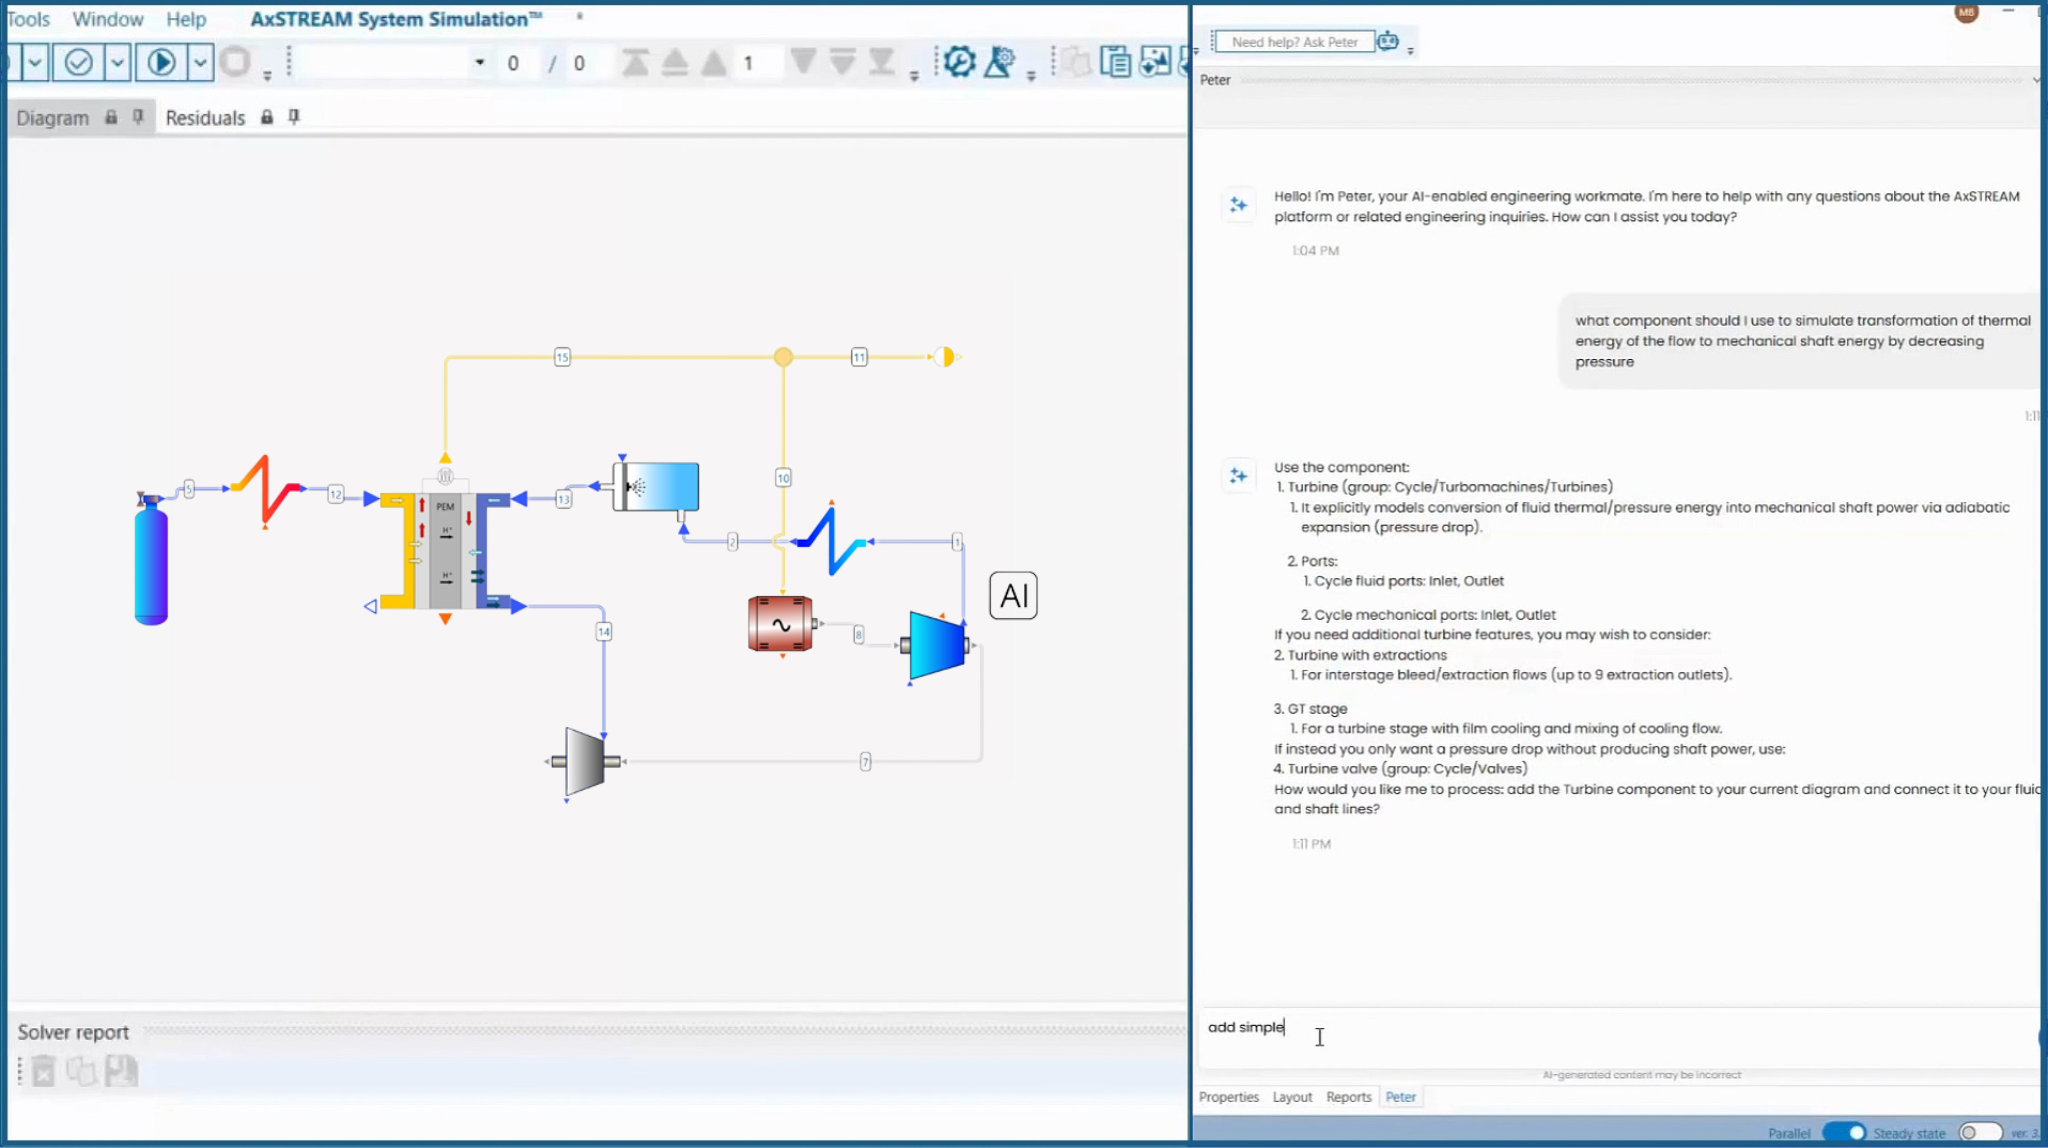This screenshot has width=2048, height=1148.
Task: Open toolbar overflow after iteration arrows
Action: (914, 75)
